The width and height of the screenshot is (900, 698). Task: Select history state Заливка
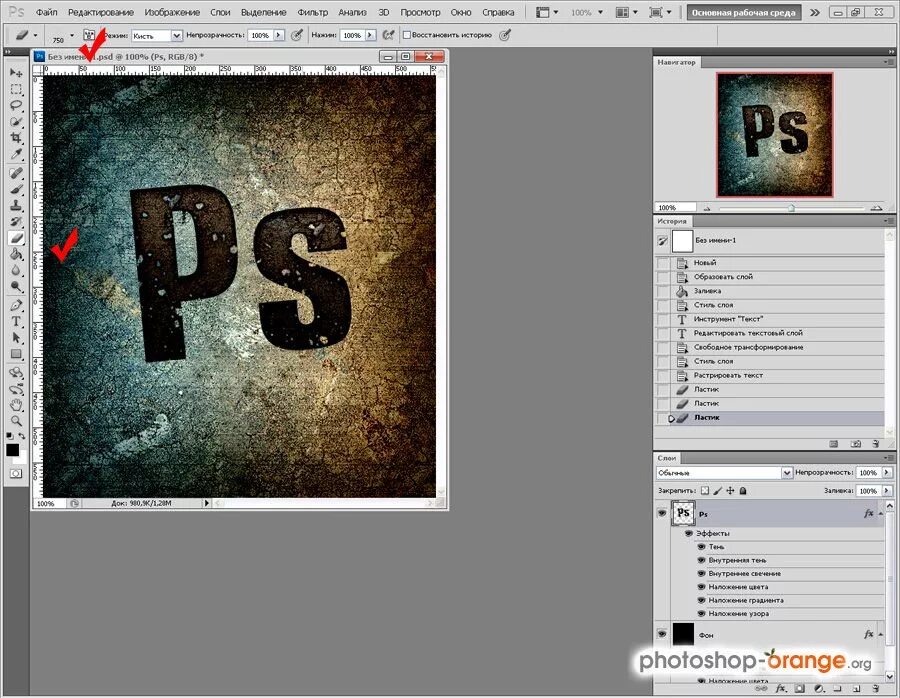click(x=769, y=291)
